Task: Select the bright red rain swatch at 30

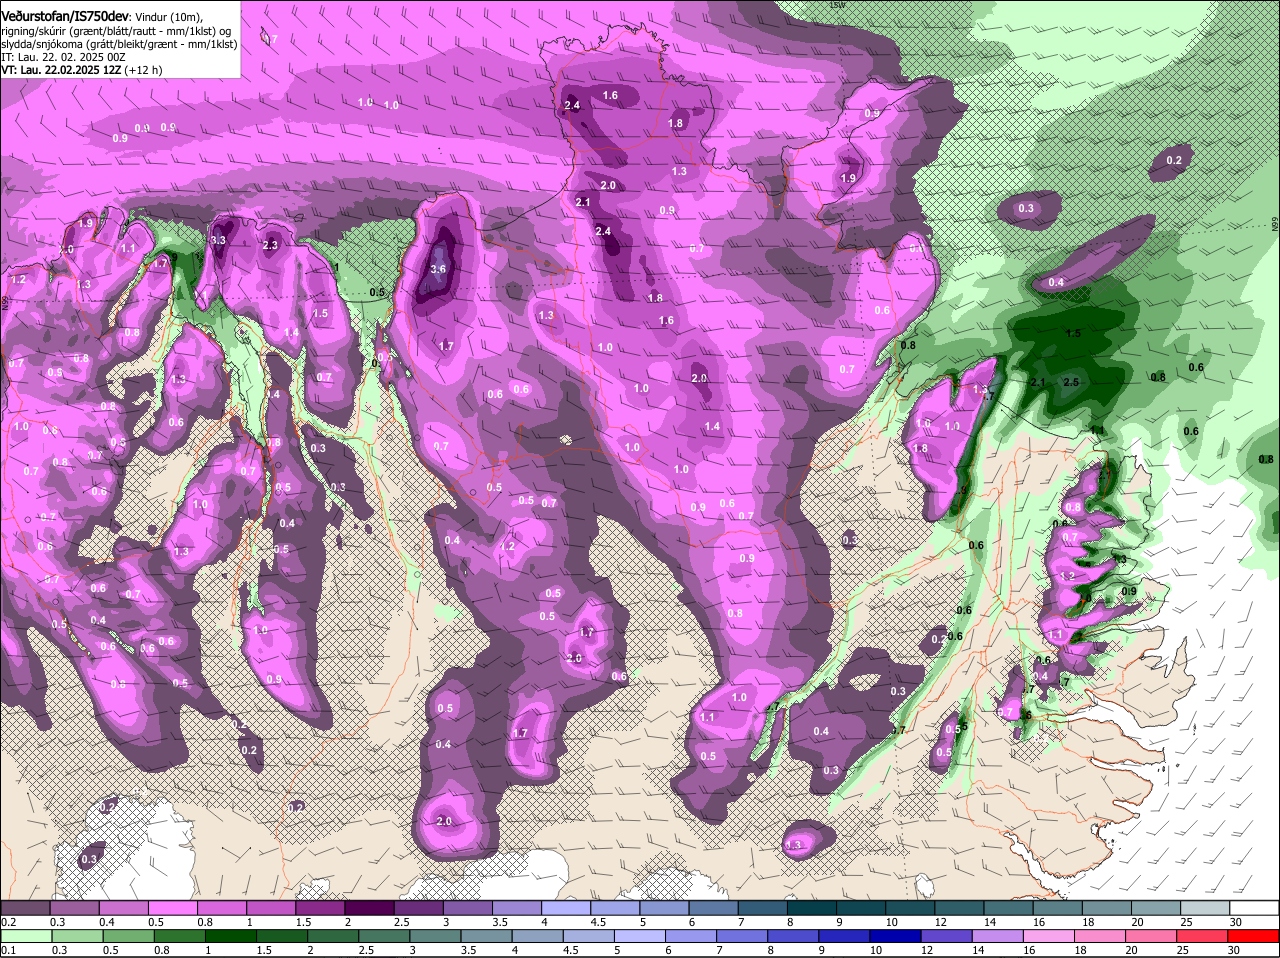Action: point(1255,936)
